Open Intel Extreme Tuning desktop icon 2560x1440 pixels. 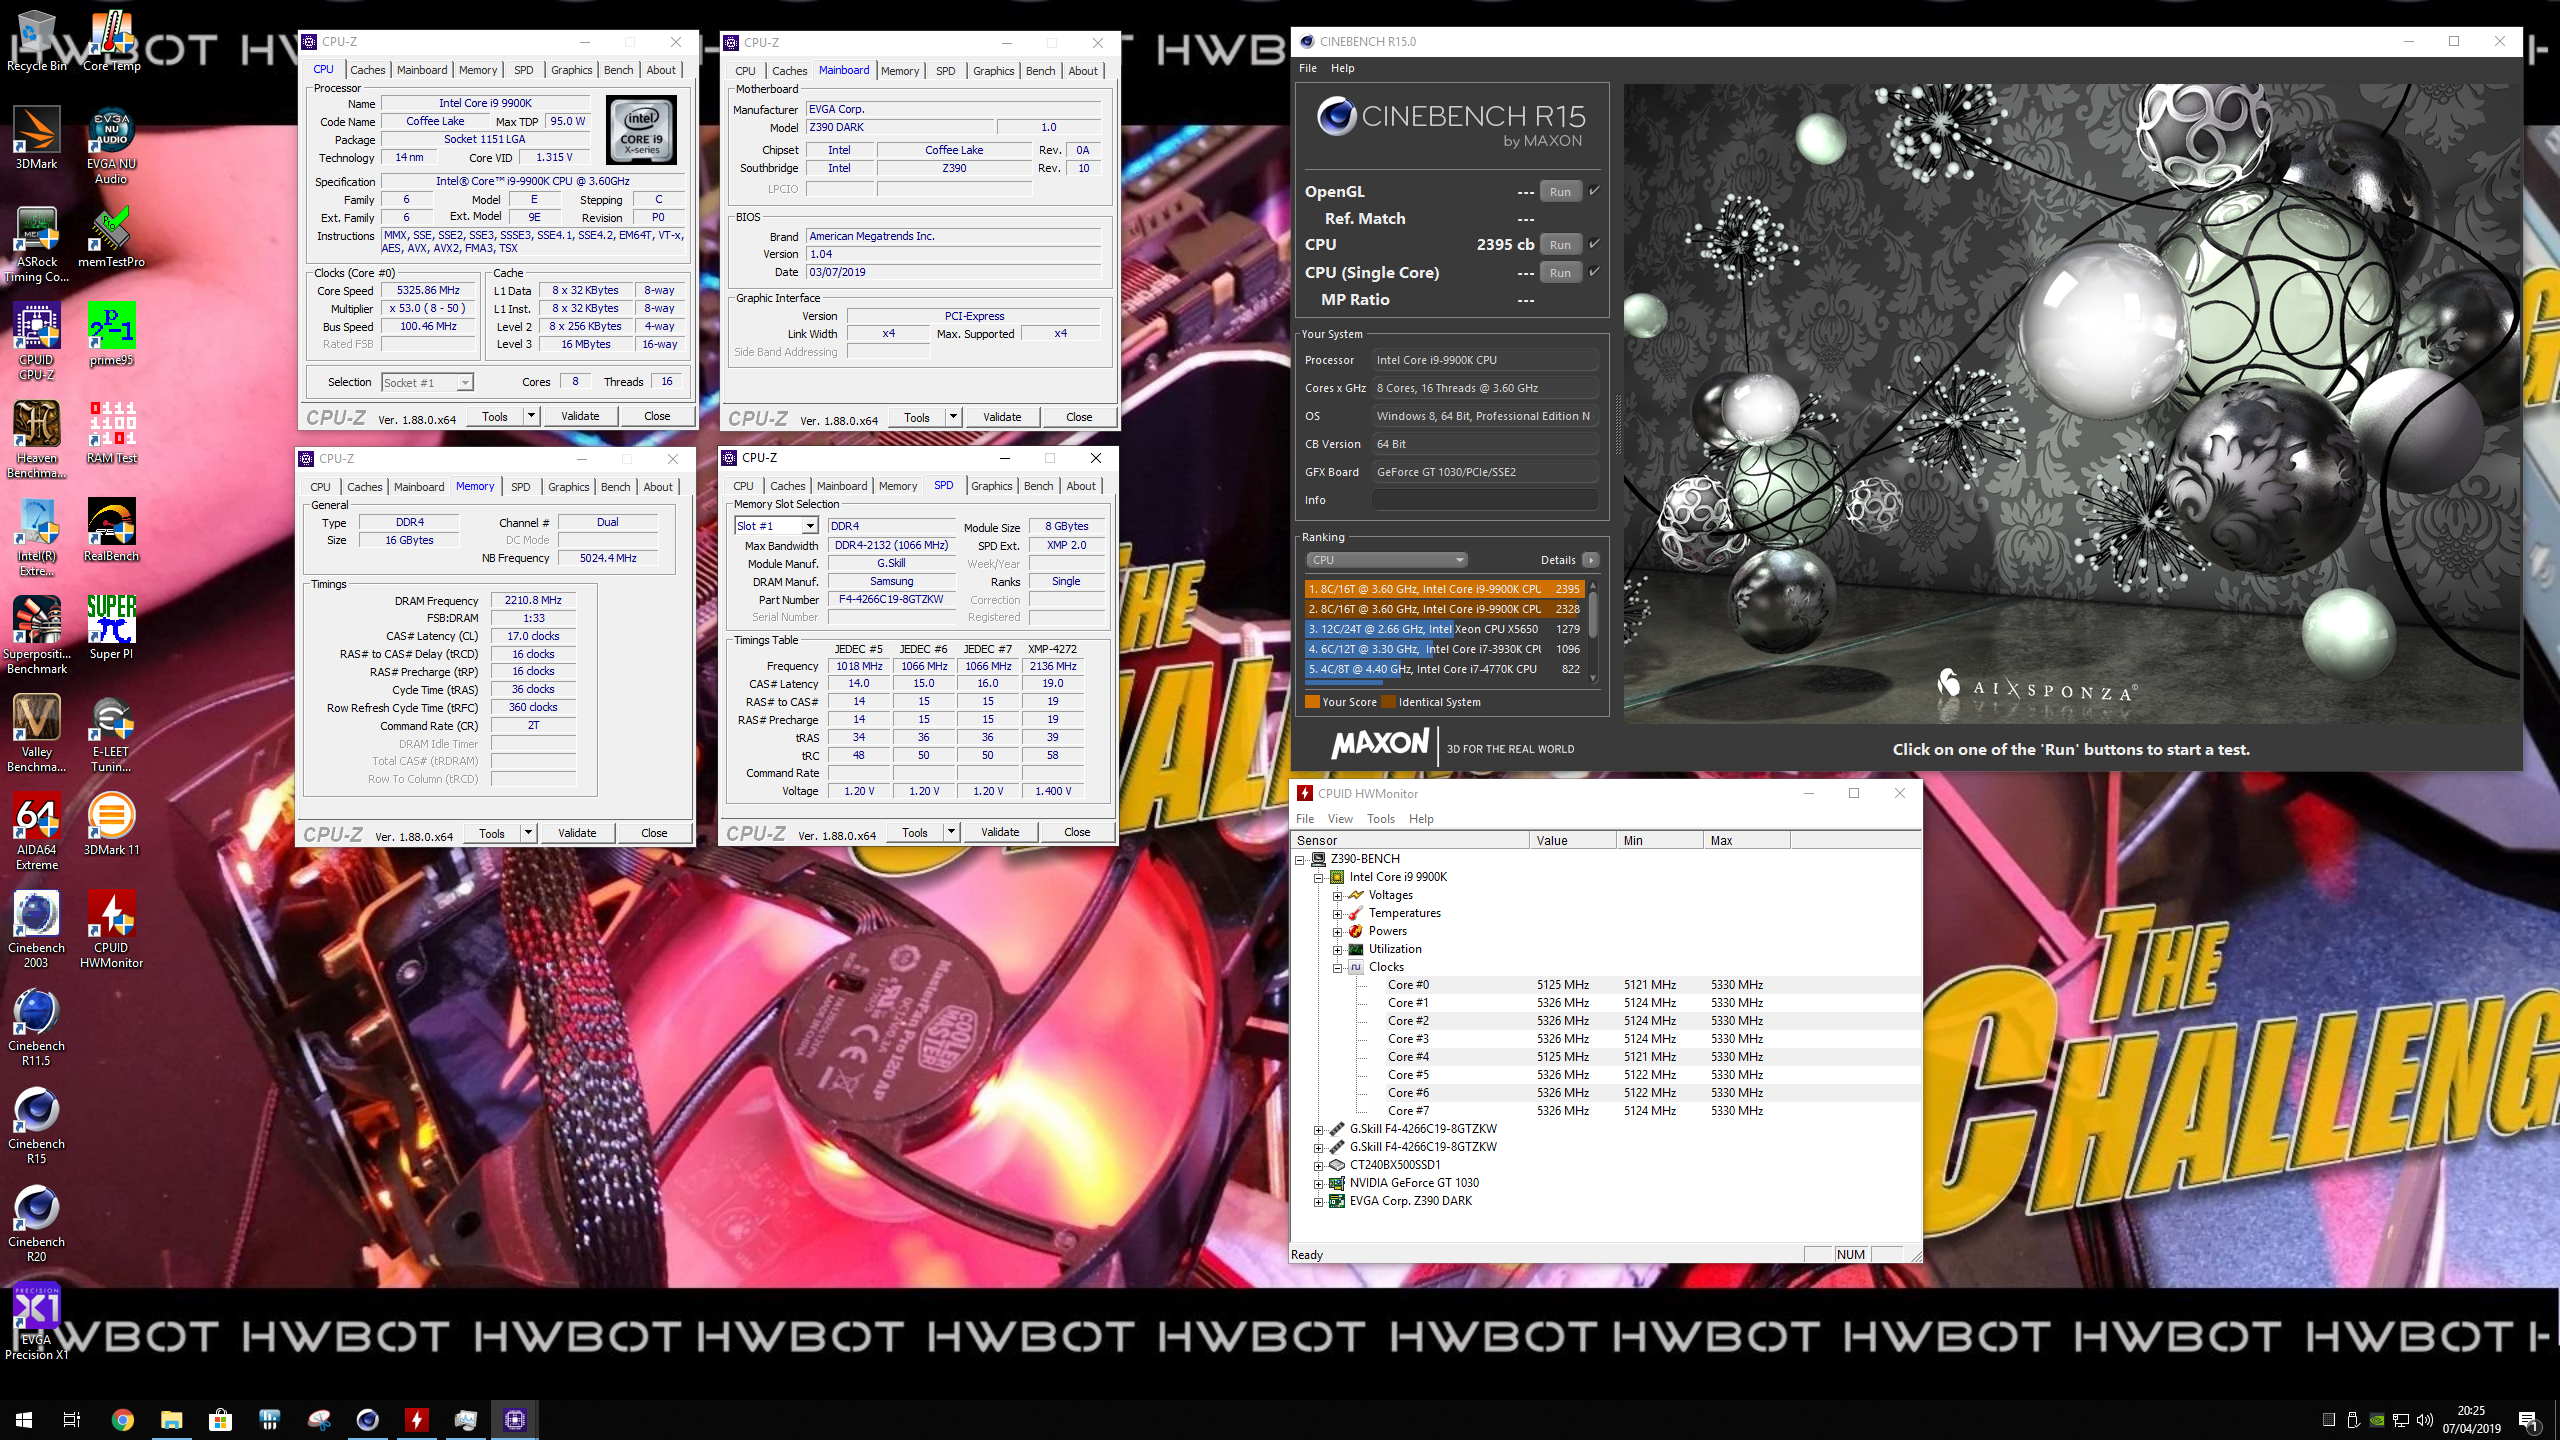[37, 538]
